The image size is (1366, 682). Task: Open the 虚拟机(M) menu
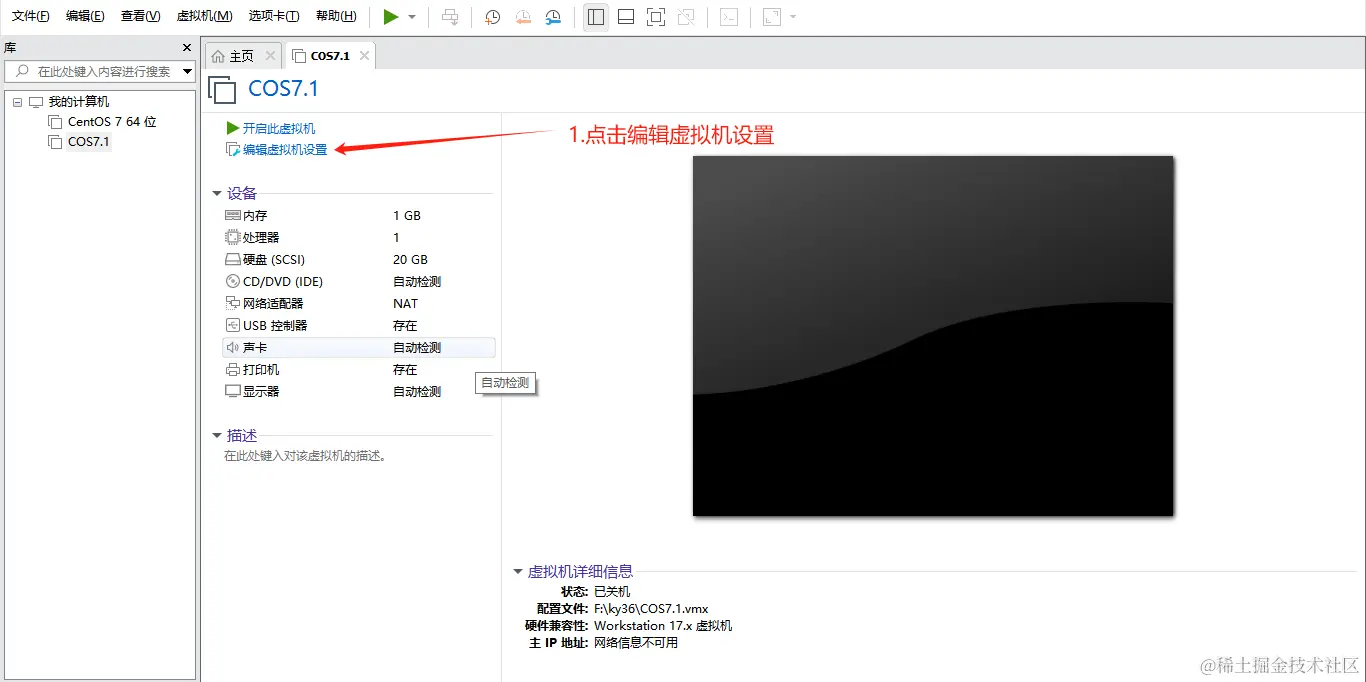(204, 16)
